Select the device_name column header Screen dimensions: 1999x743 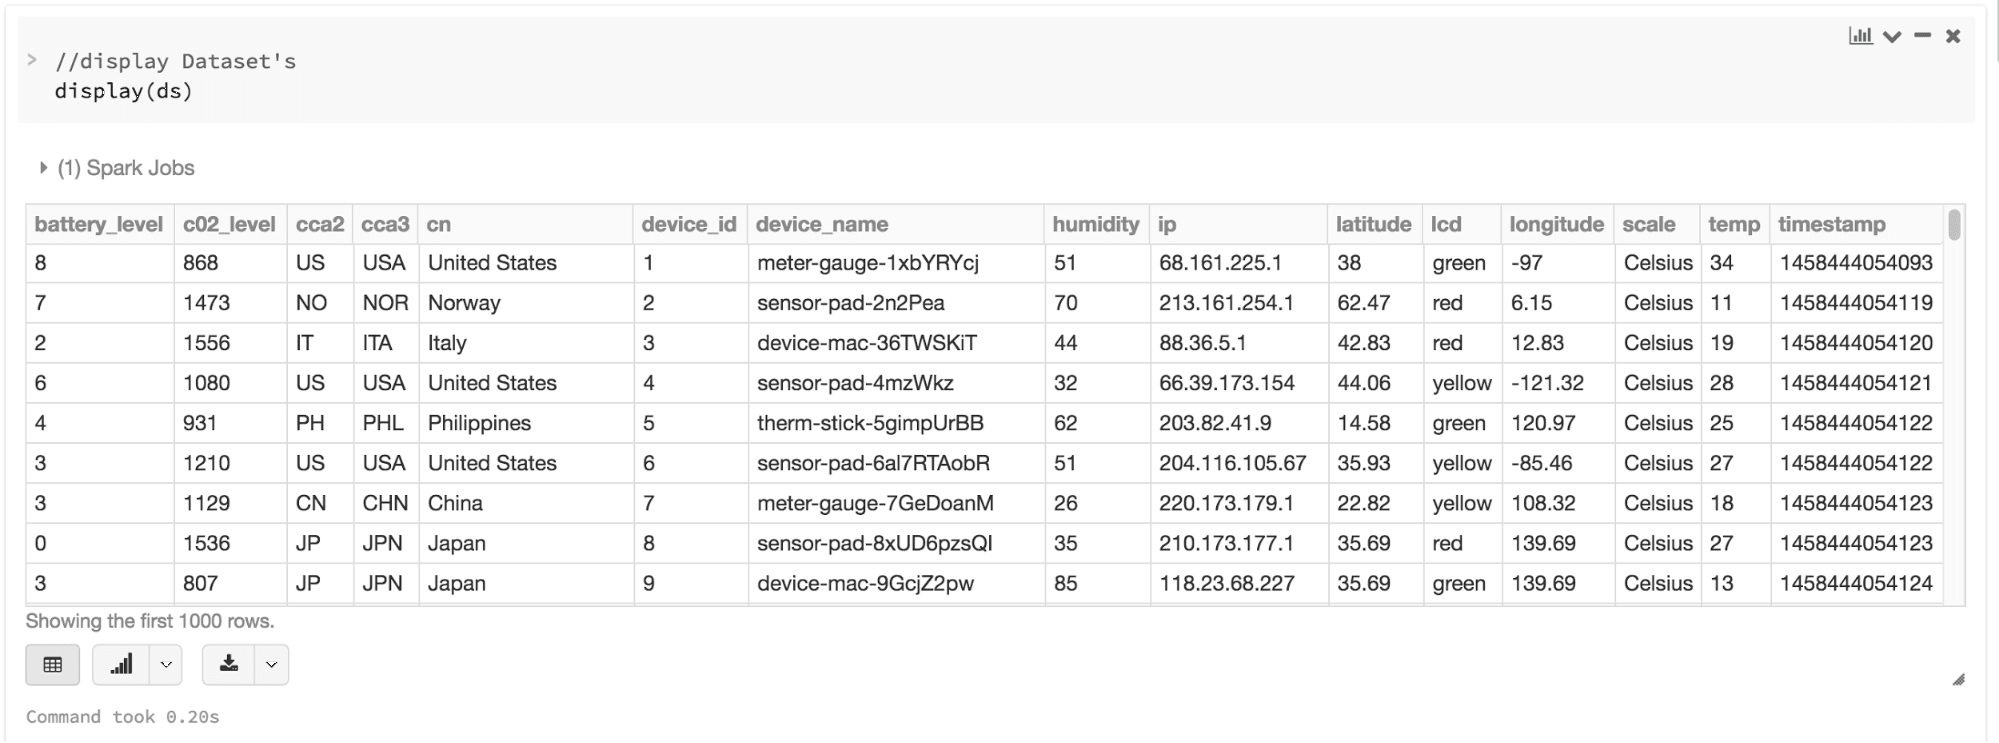[822, 225]
